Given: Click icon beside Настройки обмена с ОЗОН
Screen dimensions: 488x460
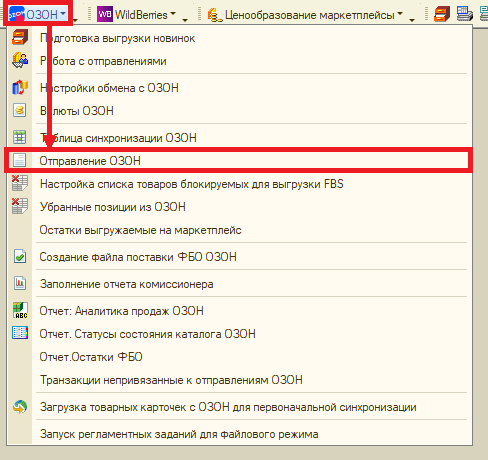Looking at the screenshot, I should [20, 87].
